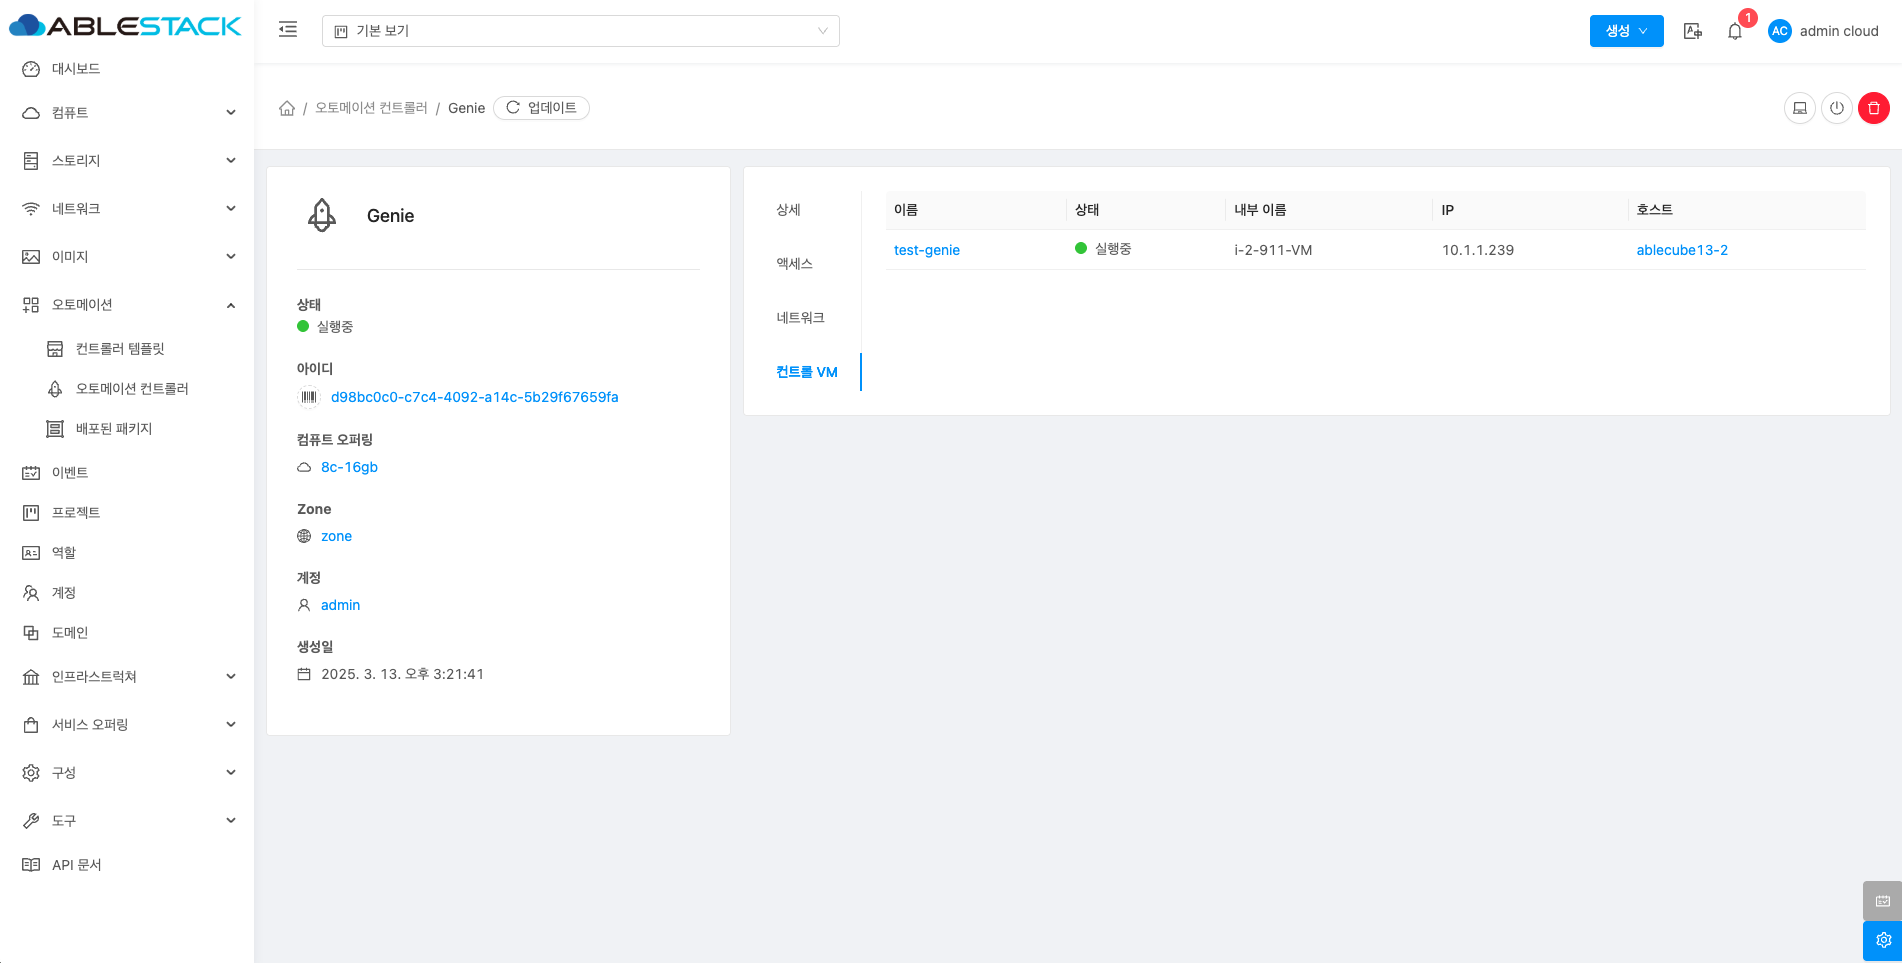Open the 기본 보기 dropdown

pyautogui.click(x=580, y=31)
